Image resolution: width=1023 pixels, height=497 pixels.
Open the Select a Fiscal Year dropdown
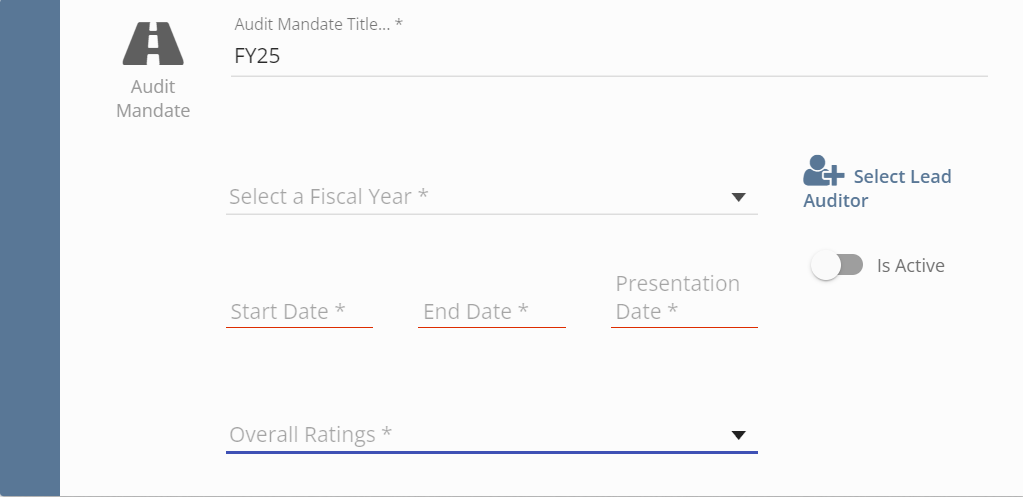point(480,197)
